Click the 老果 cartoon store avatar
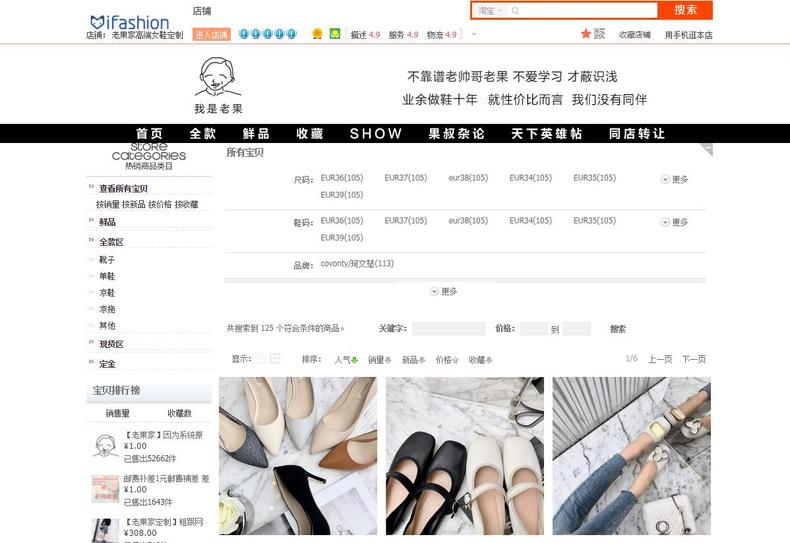The width and height of the screenshot is (790, 543). [218, 78]
